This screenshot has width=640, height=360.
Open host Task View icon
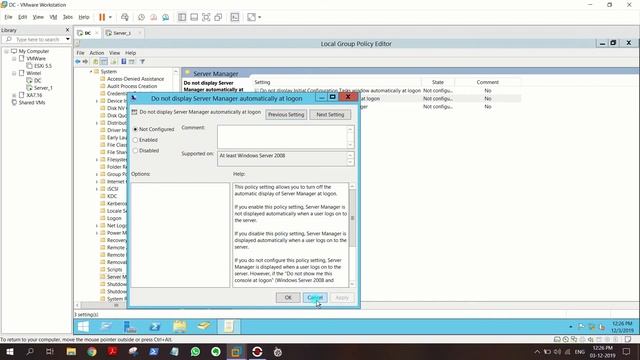point(50,352)
